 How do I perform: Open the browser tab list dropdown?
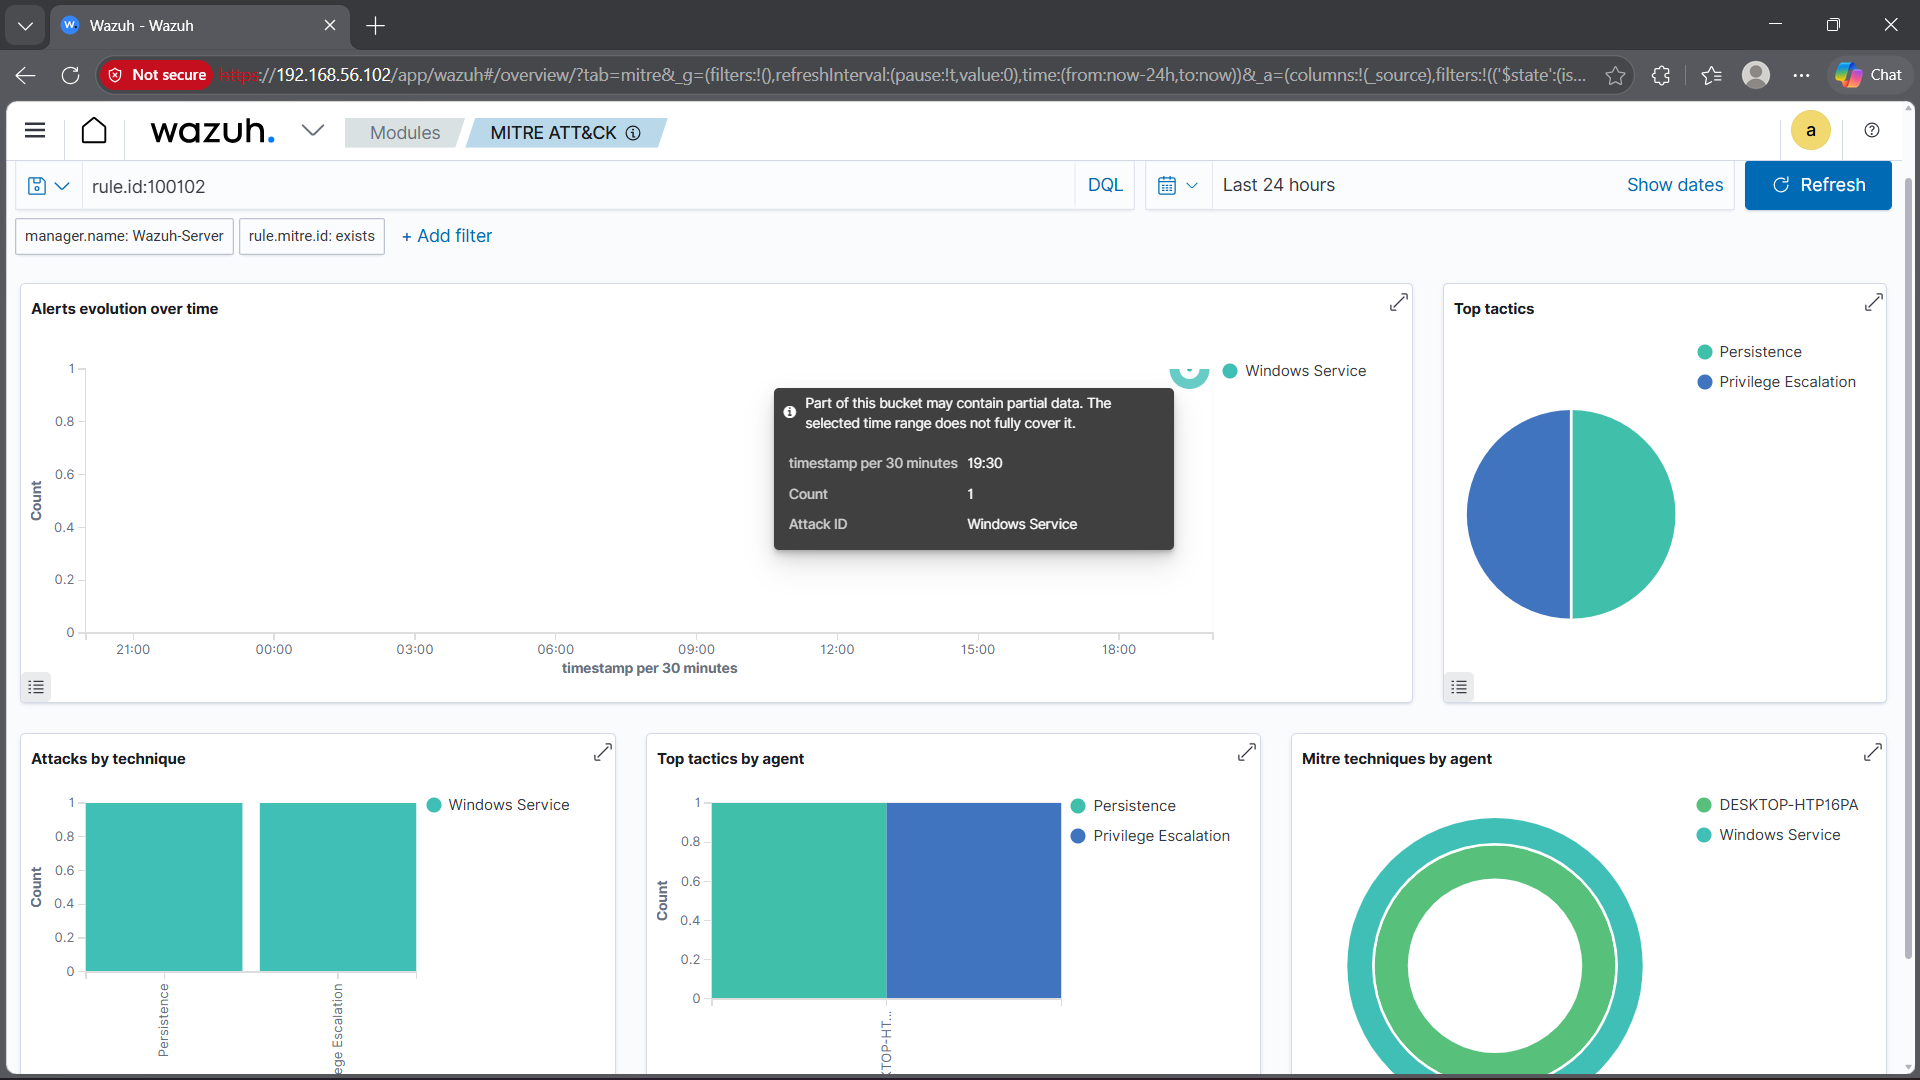pyautogui.click(x=25, y=25)
